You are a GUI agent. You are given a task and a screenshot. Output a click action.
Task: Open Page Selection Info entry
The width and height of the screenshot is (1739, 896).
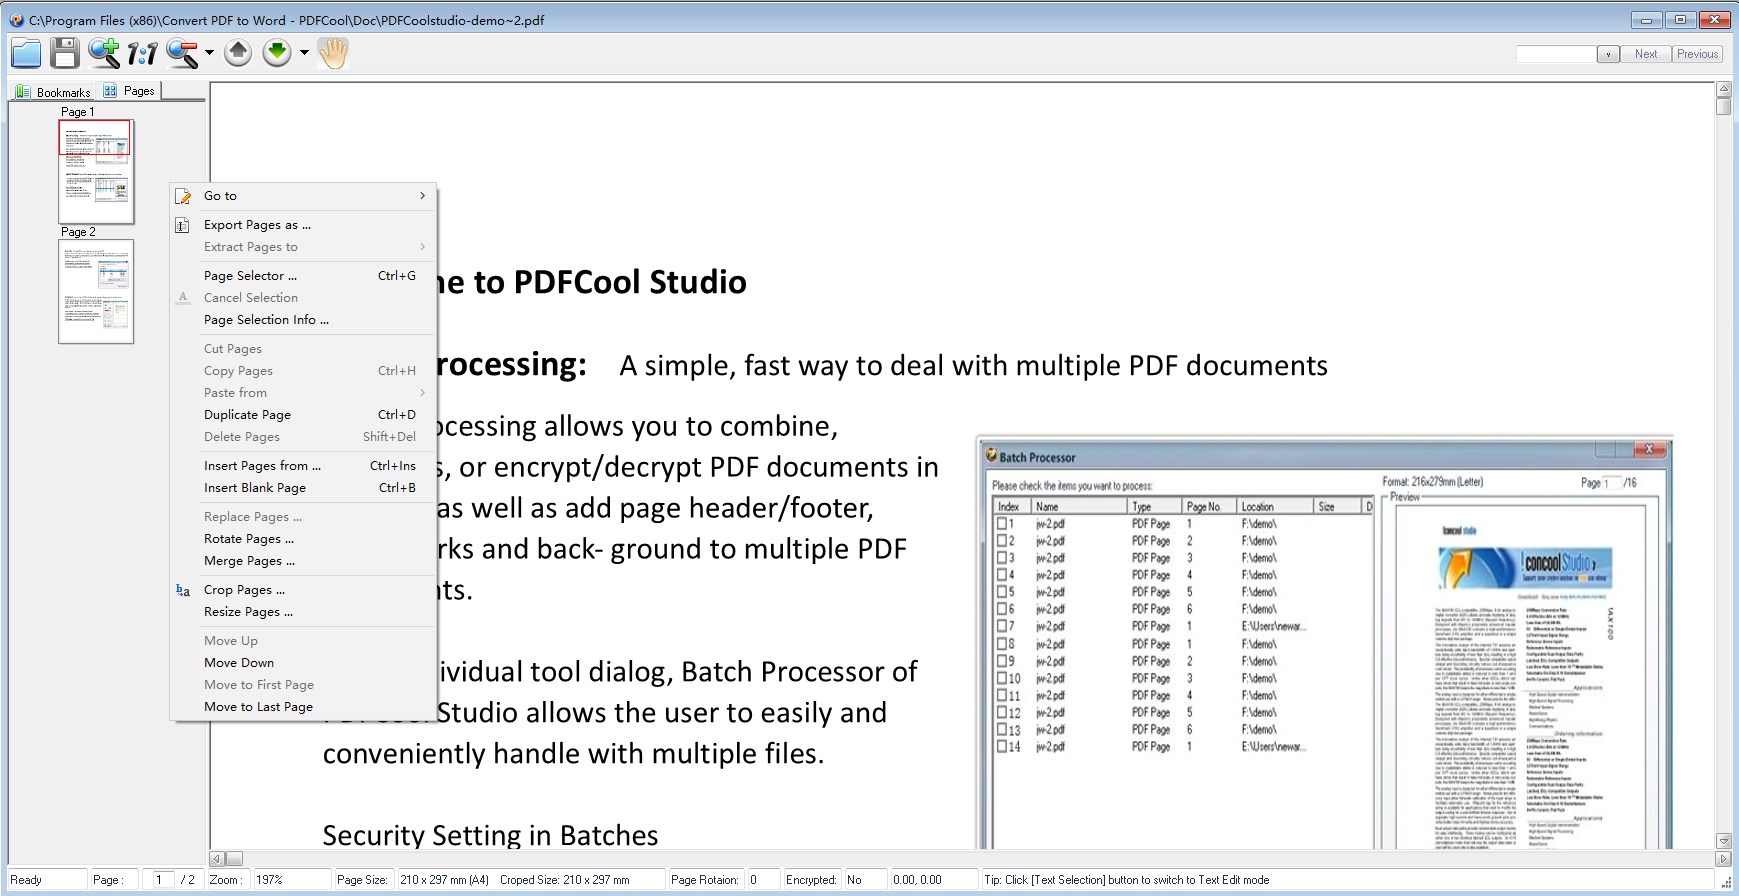click(303, 320)
